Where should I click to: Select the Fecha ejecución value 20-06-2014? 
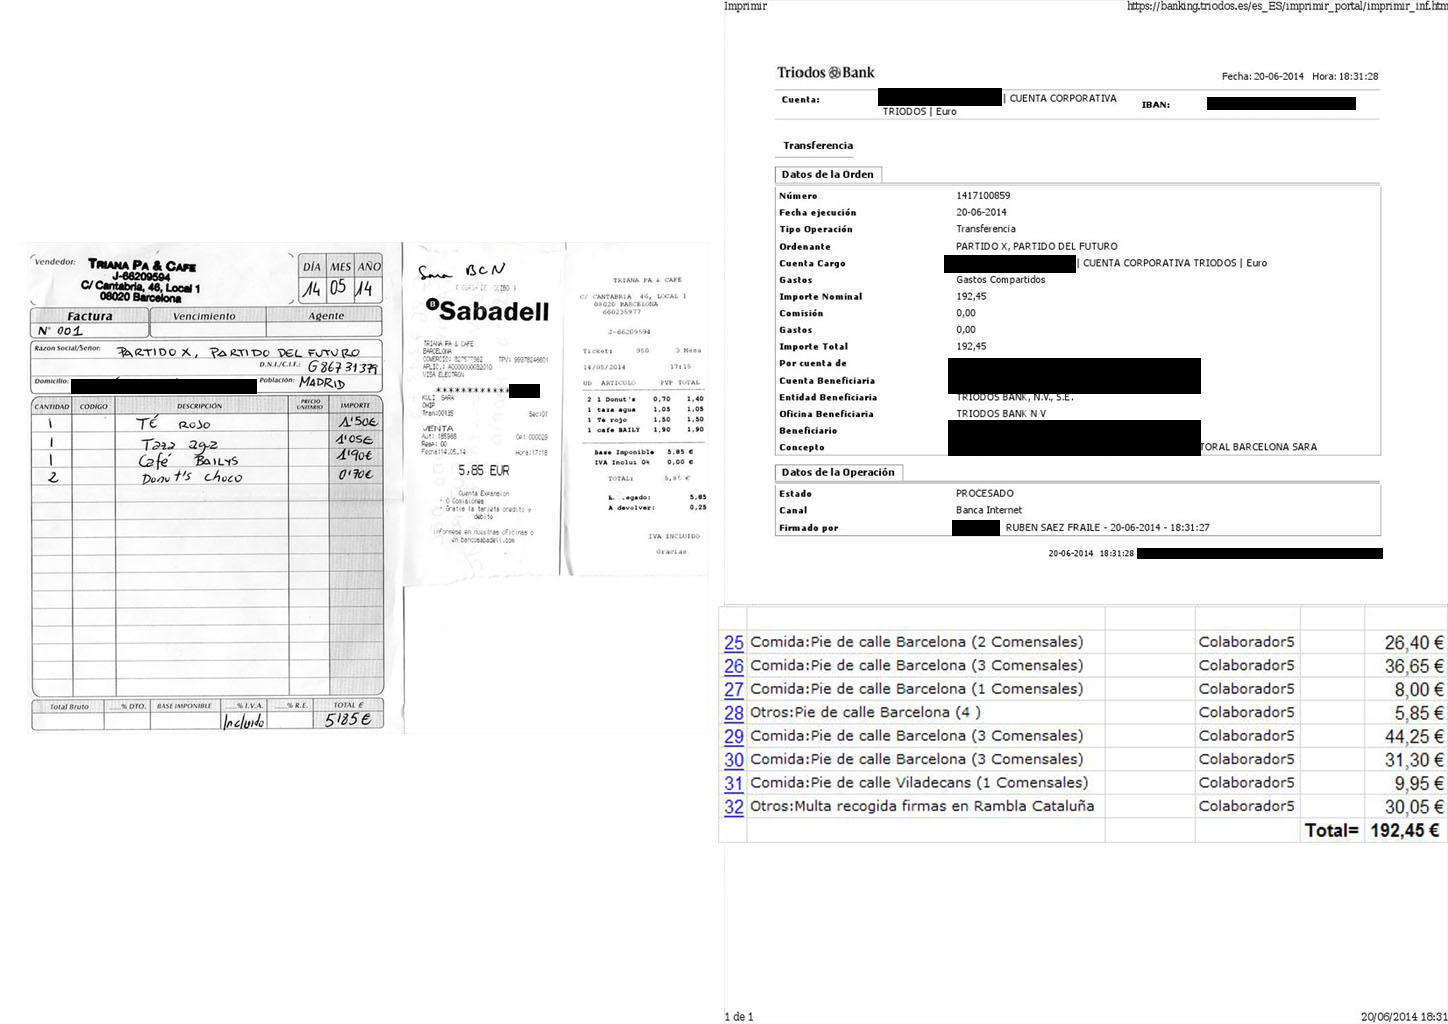pyautogui.click(x=981, y=212)
